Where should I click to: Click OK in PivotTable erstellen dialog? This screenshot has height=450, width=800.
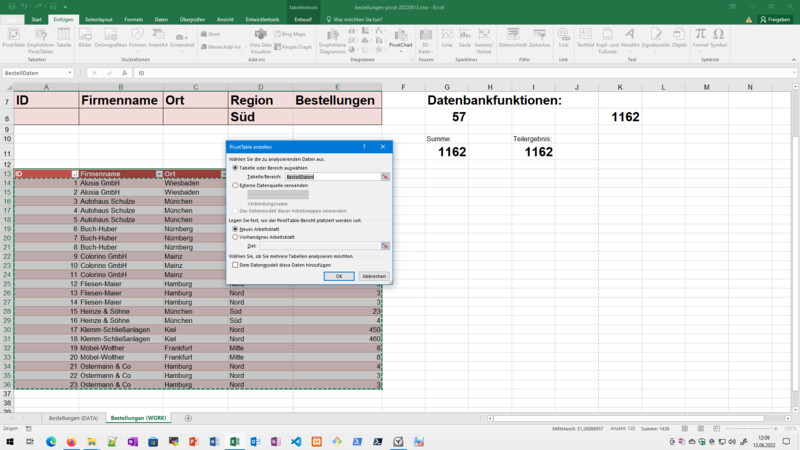(x=339, y=276)
